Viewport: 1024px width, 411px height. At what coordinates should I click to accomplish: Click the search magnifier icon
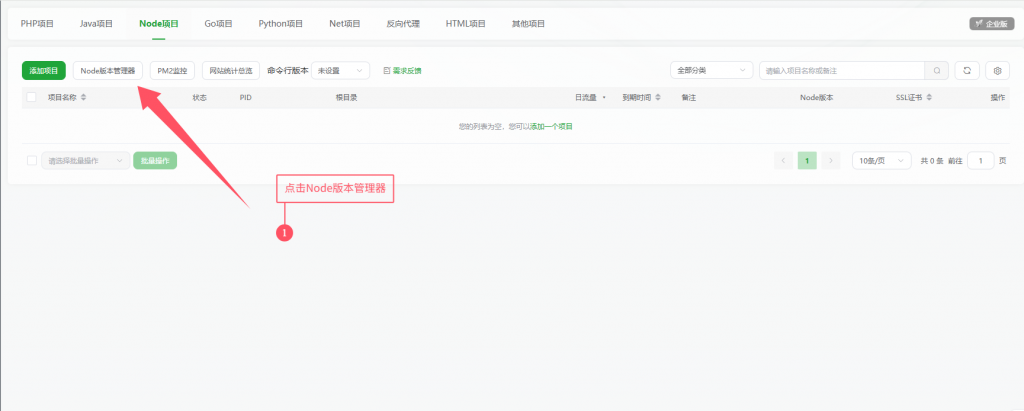point(937,70)
